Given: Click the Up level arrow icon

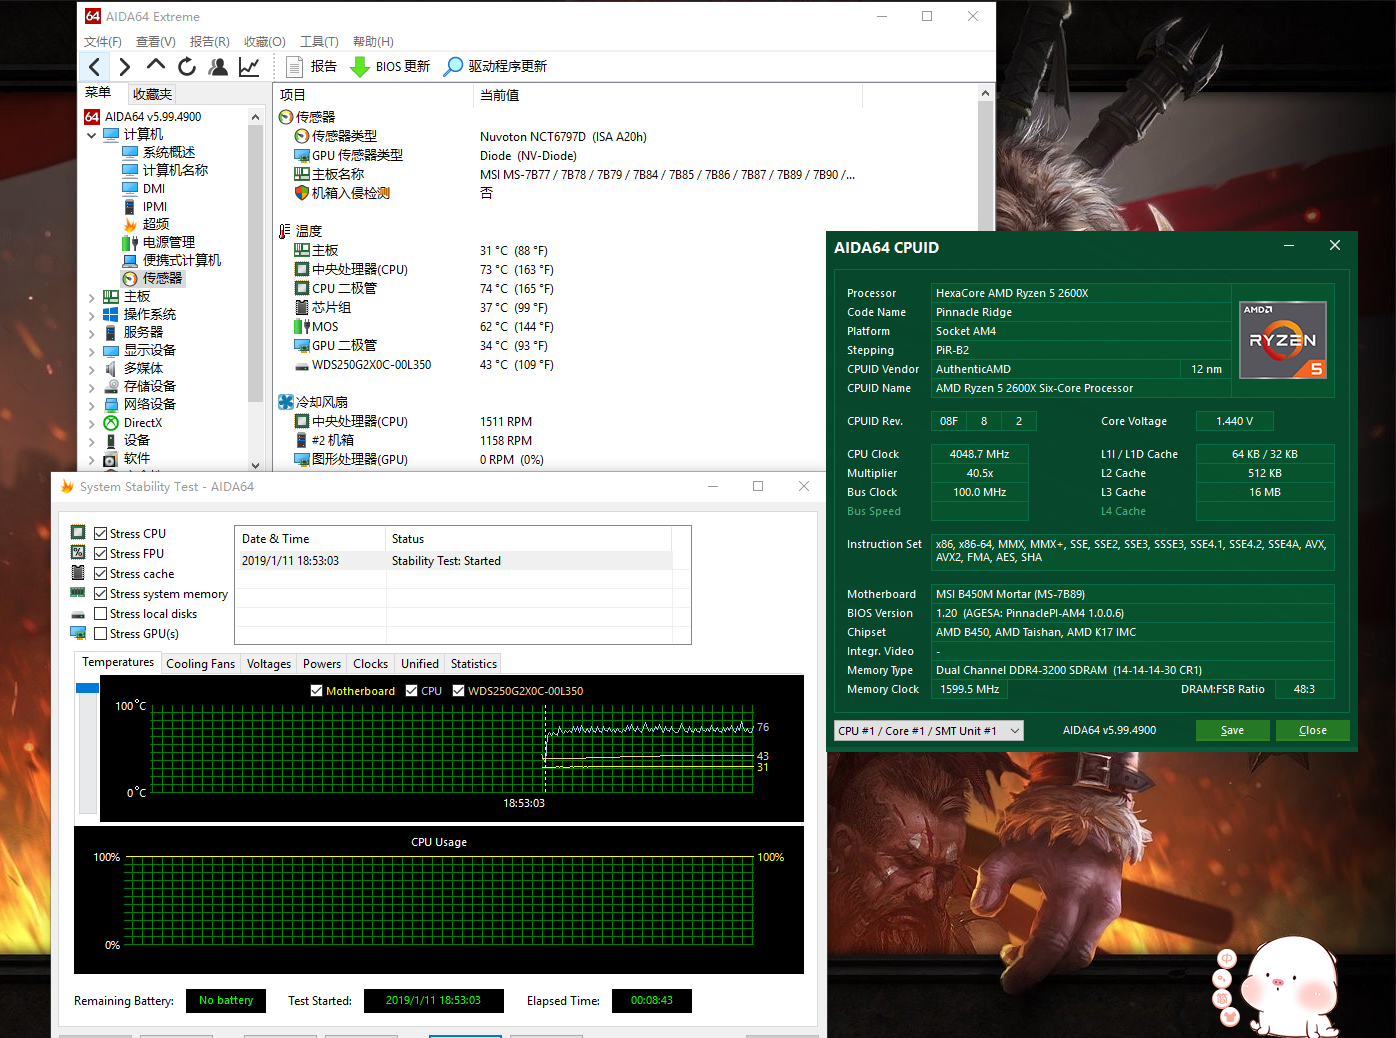Looking at the screenshot, I should point(155,66).
